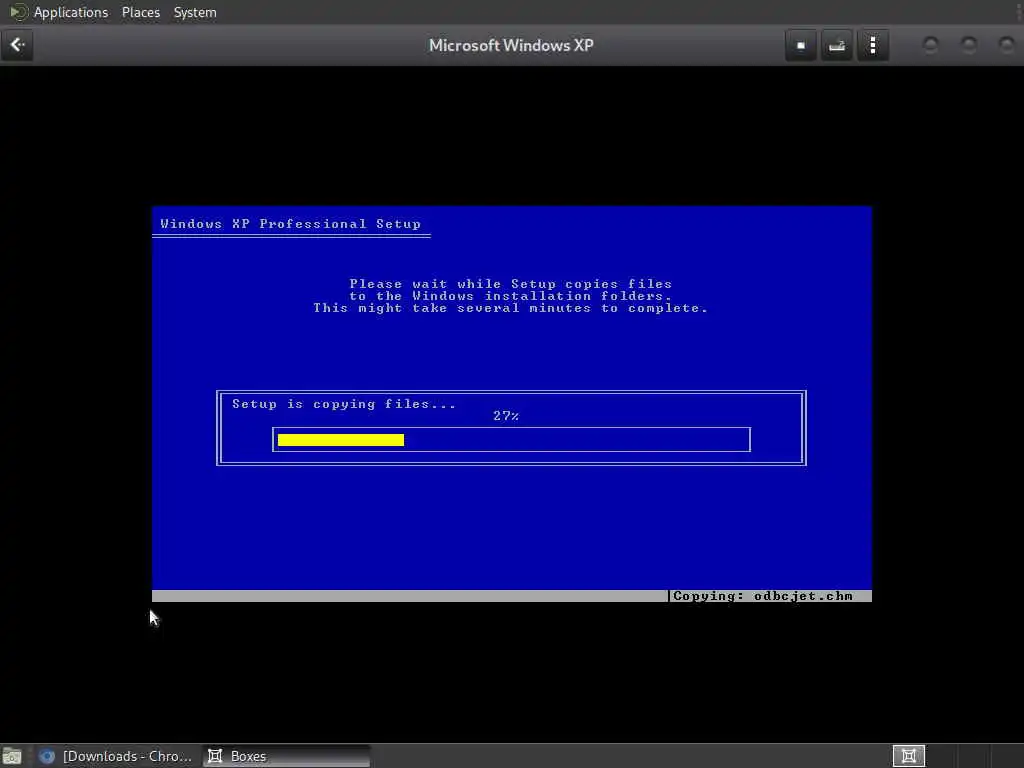Click the 27% progress text
This screenshot has height=768, width=1024.
506,416
